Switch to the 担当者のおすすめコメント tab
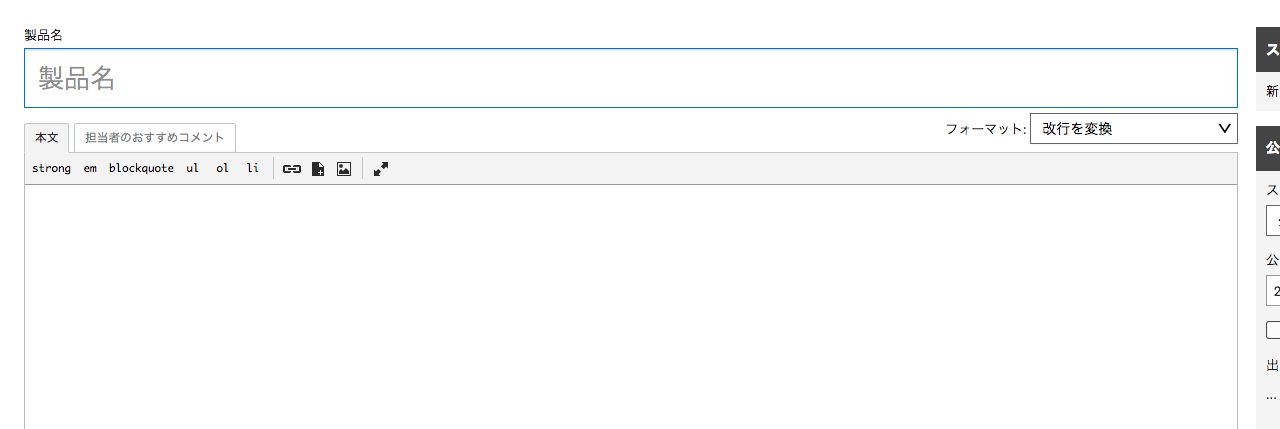This screenshot has width=1280, height=429. [x=155, y=137]
